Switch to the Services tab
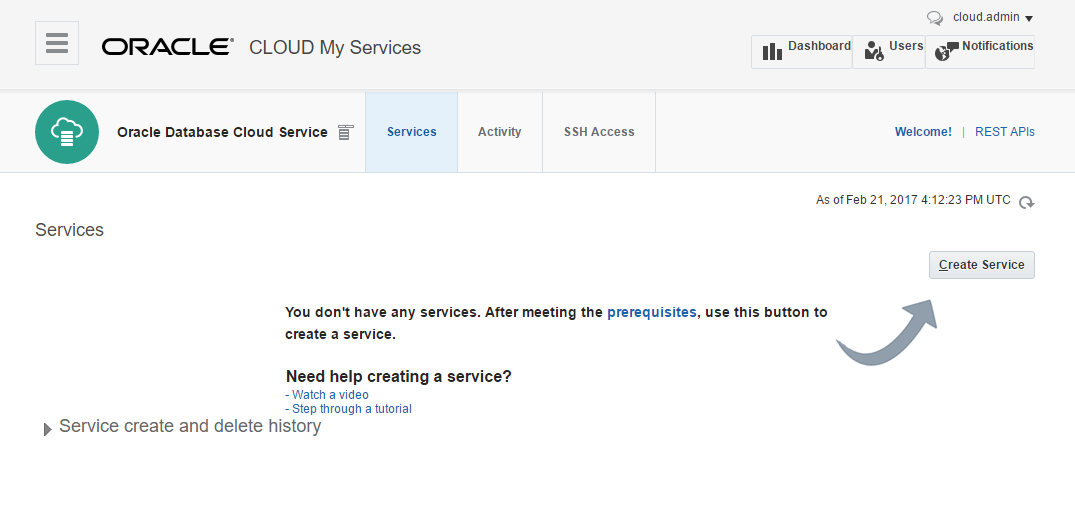The height and width of the screenshot is (521, 1075). click(x=411, y=132)
